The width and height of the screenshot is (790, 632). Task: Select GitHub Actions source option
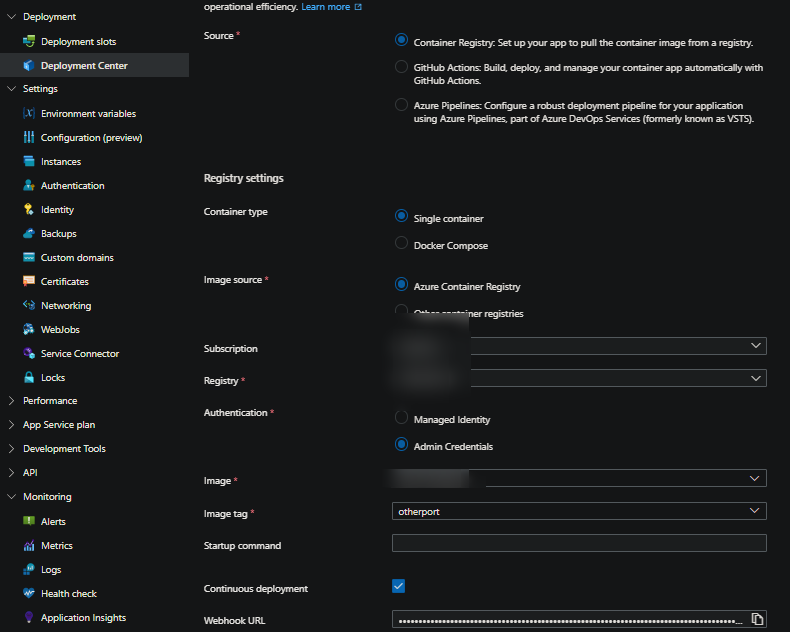[401, 67]
